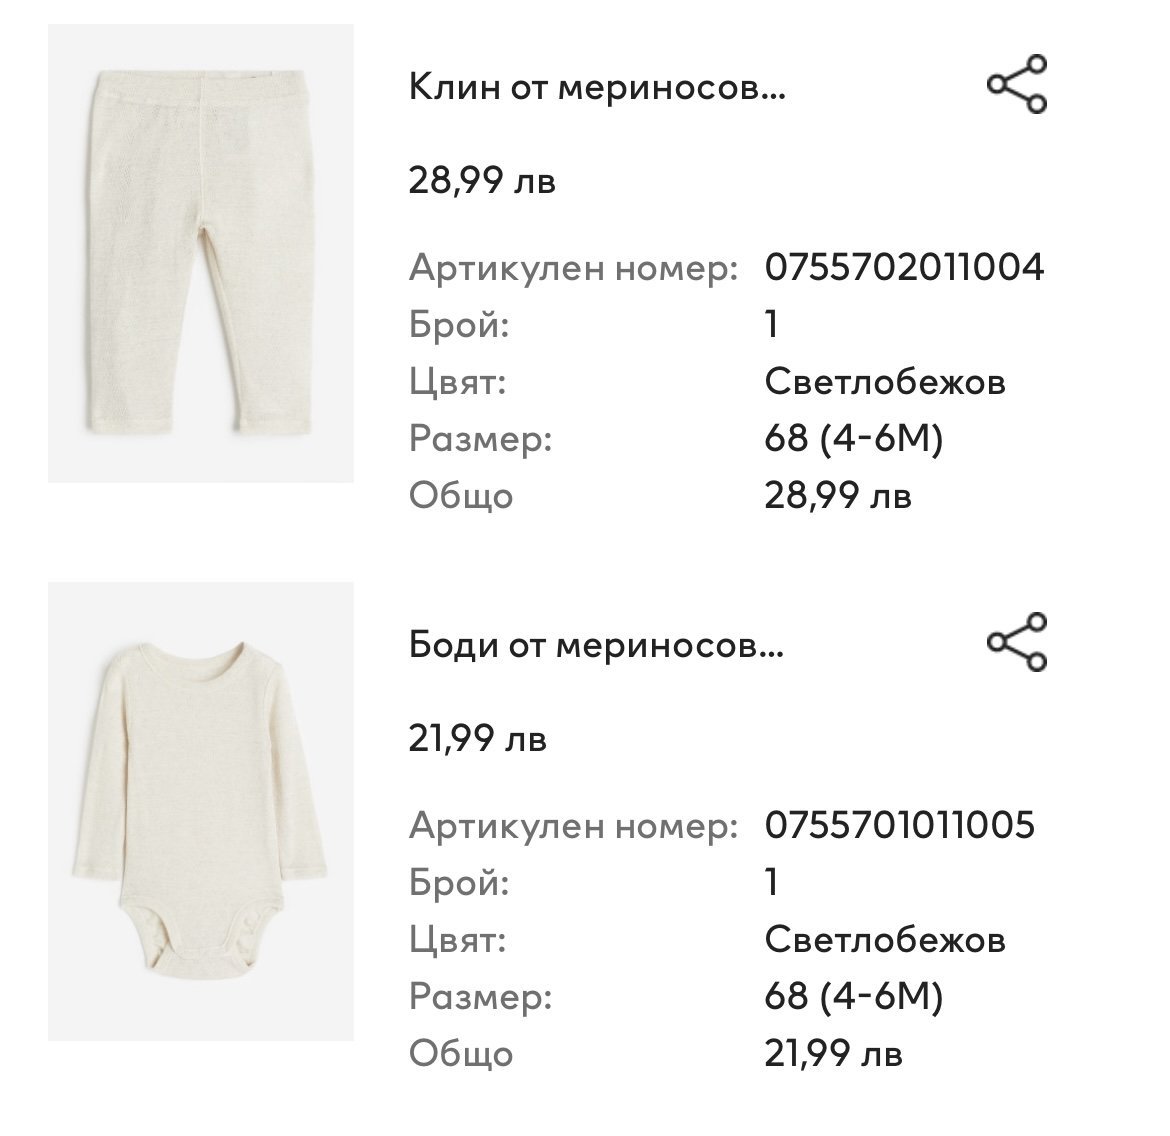Click the leggings size value 68 (4-6M)

pos(854,439)
